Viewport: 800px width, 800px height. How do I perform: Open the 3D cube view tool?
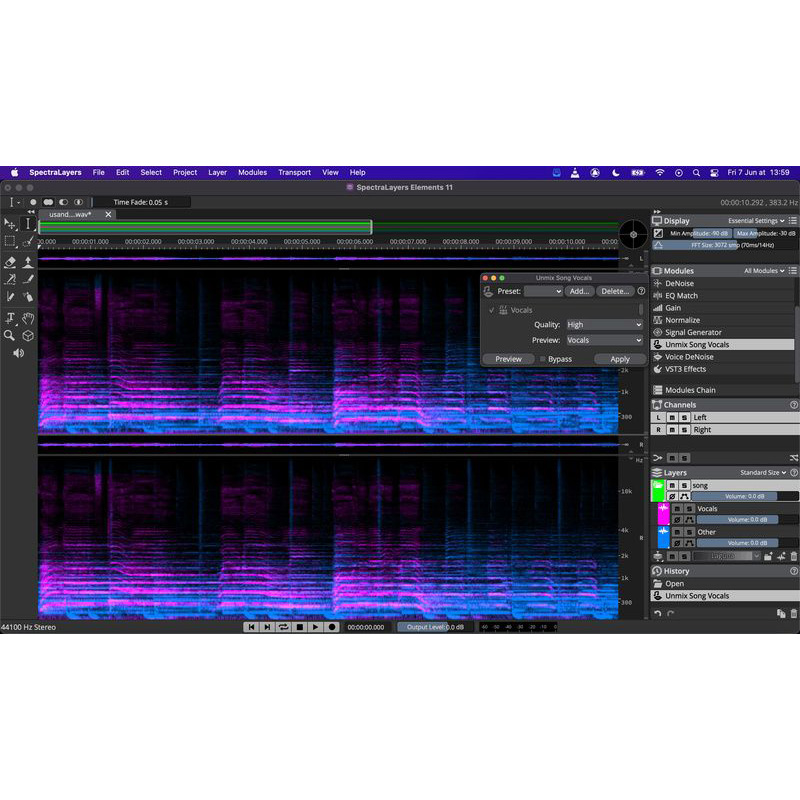[28, 336]
